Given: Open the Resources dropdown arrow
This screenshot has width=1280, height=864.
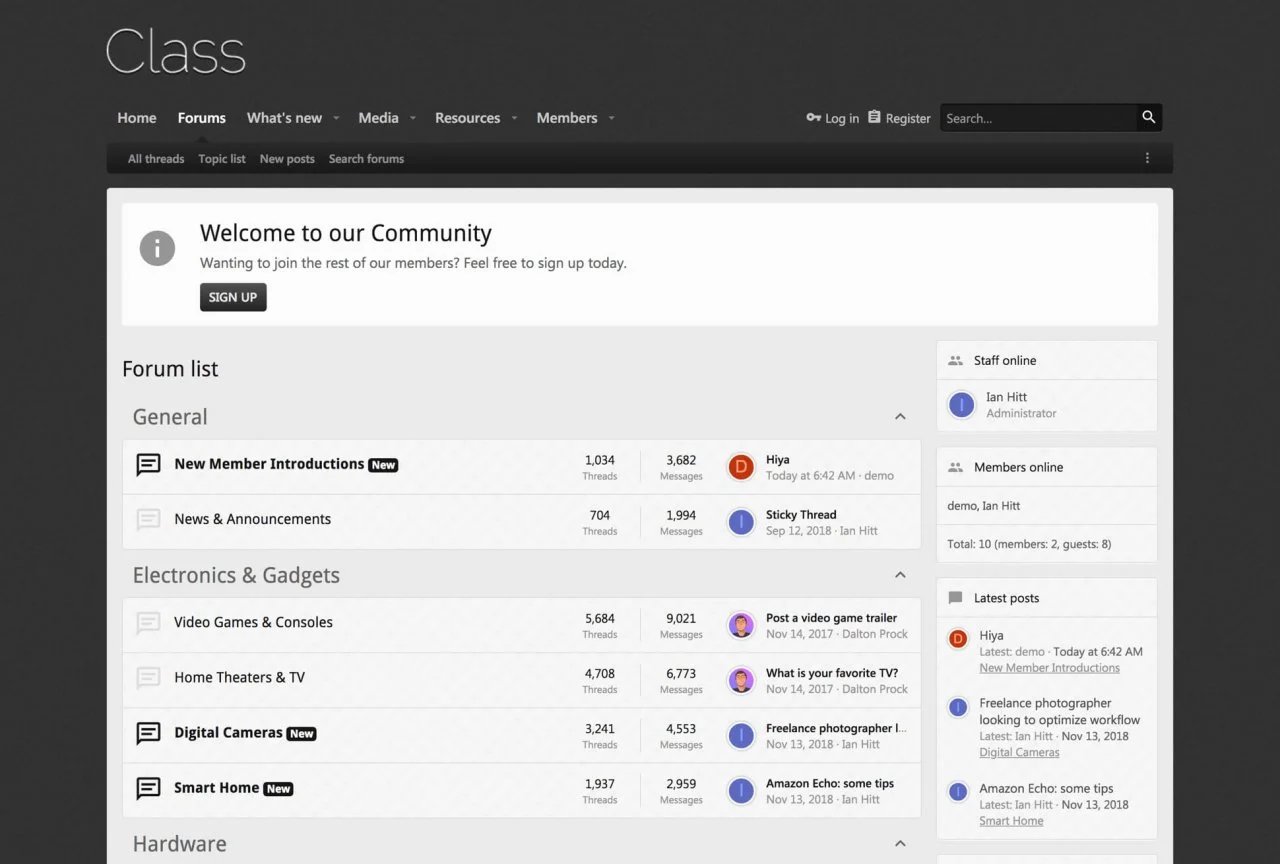Looking at the screenshot, I should (514, 118).
